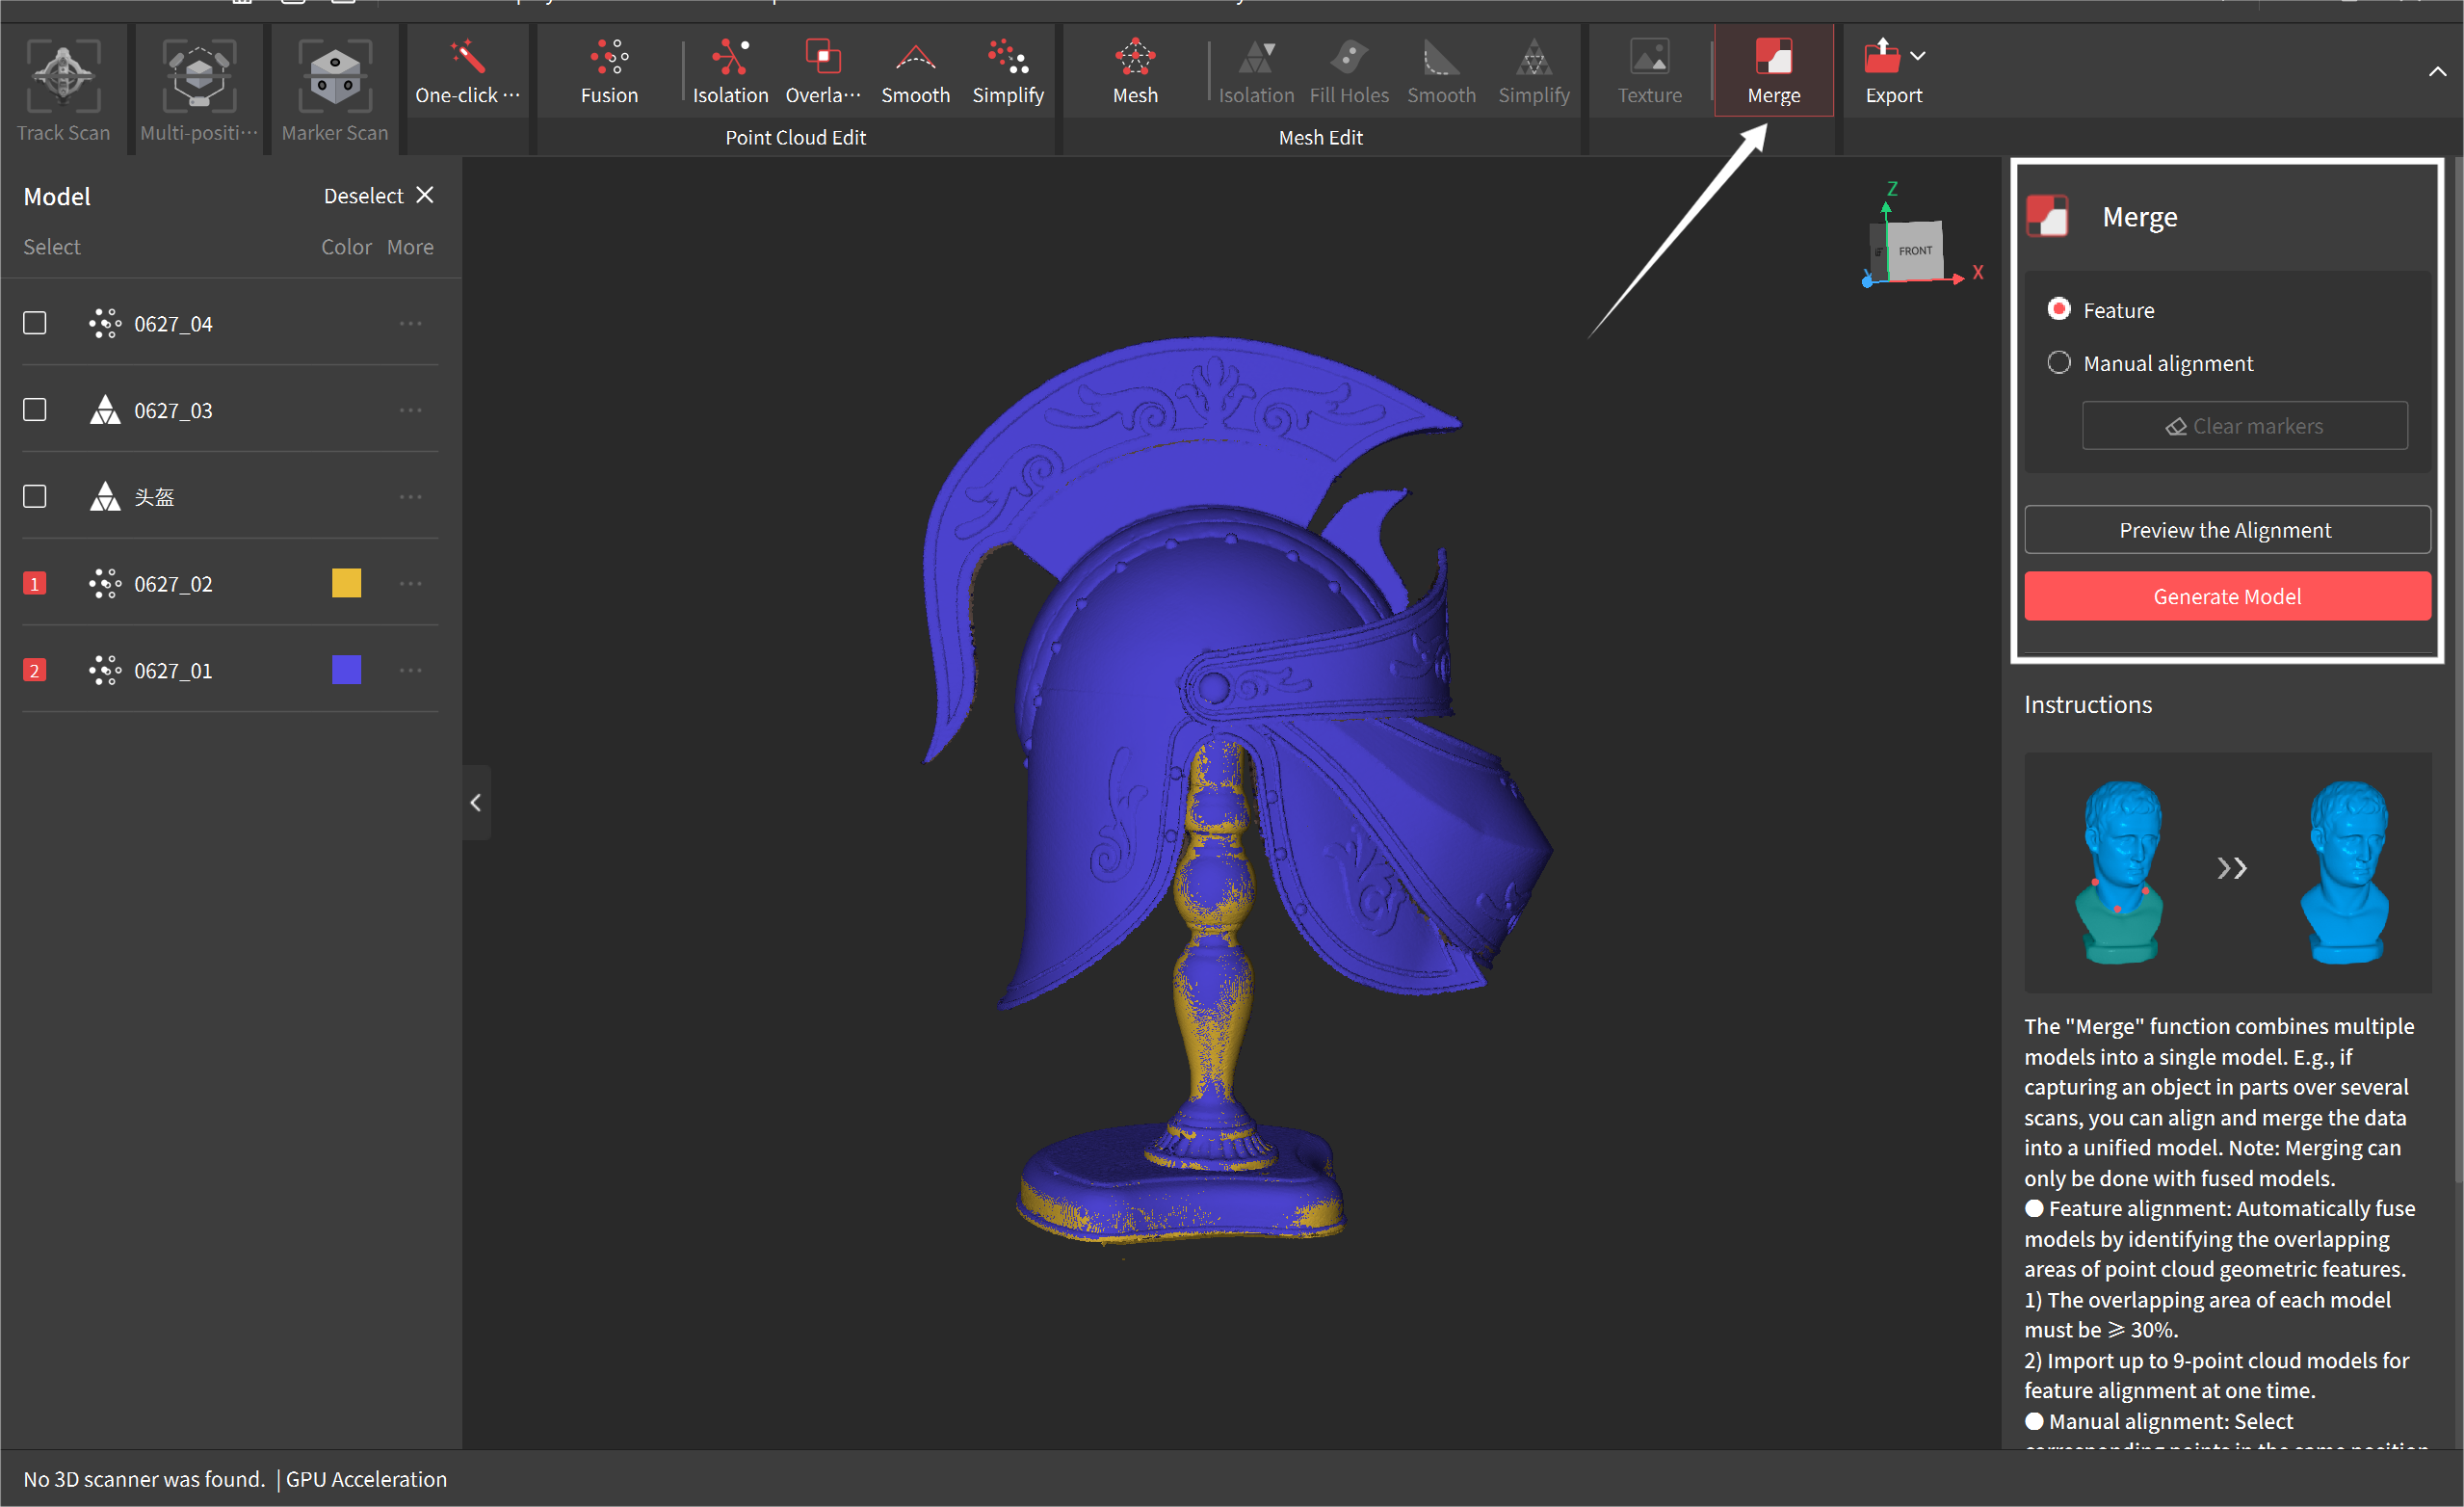Open more options for 0627_02
Screen dimensions: 2464x1507
pyautogui.click(x=411, y=583)
